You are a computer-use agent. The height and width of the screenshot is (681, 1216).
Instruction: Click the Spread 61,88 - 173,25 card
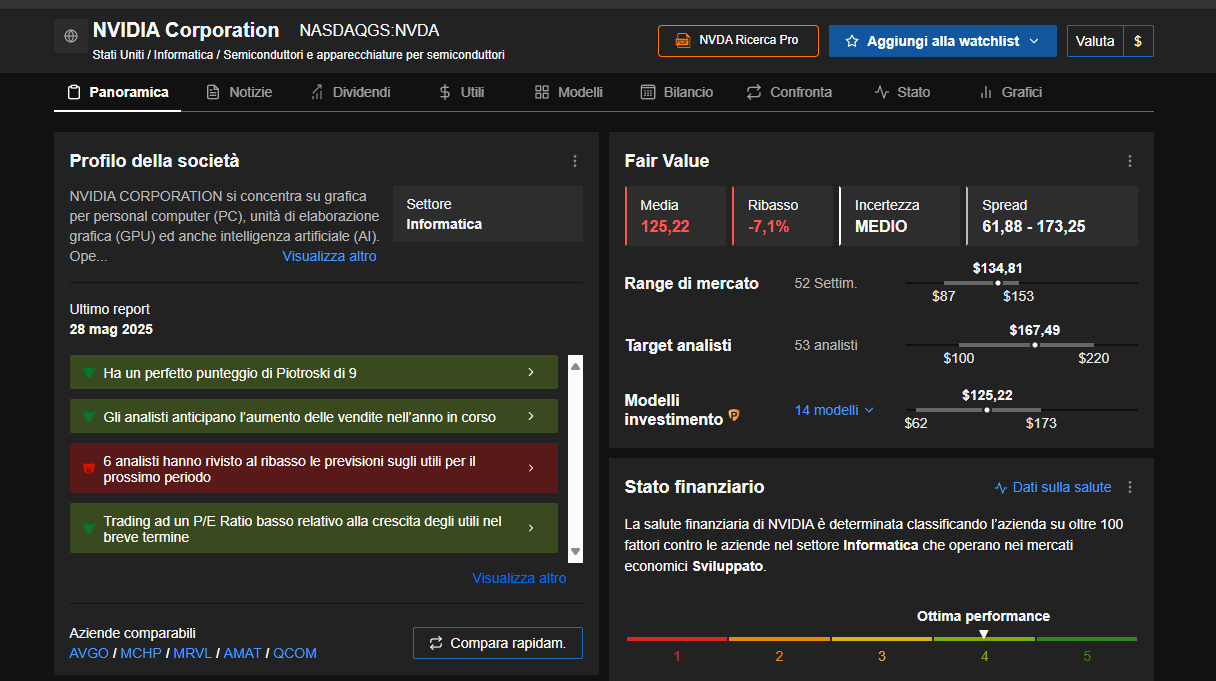coord(1052,216)
